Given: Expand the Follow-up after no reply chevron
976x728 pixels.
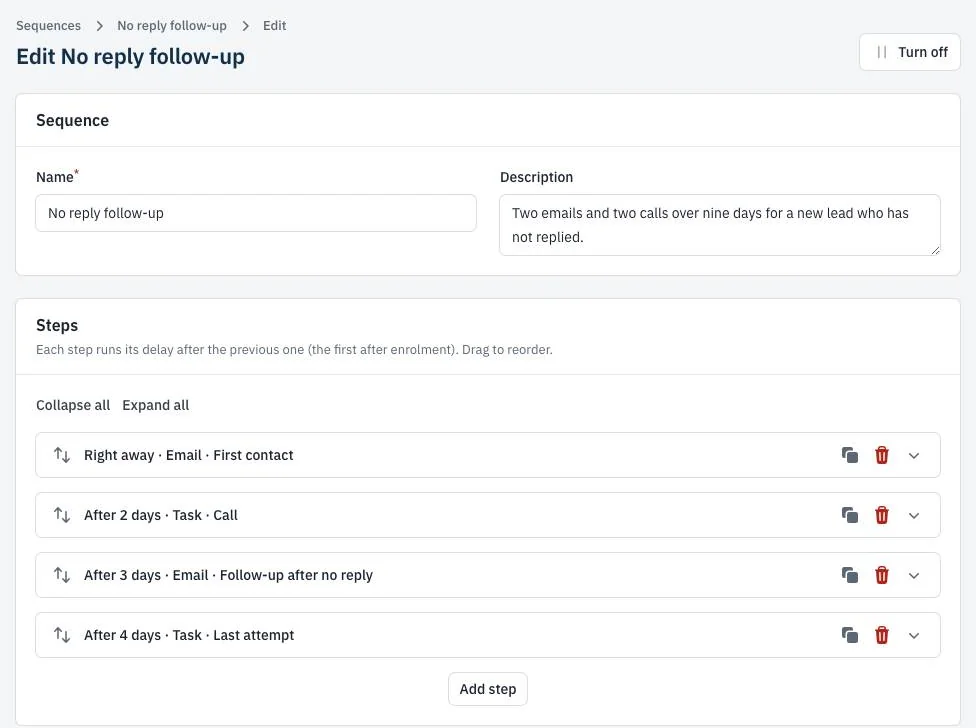Looking at the screenshot, I should click(x=914, y=576).
